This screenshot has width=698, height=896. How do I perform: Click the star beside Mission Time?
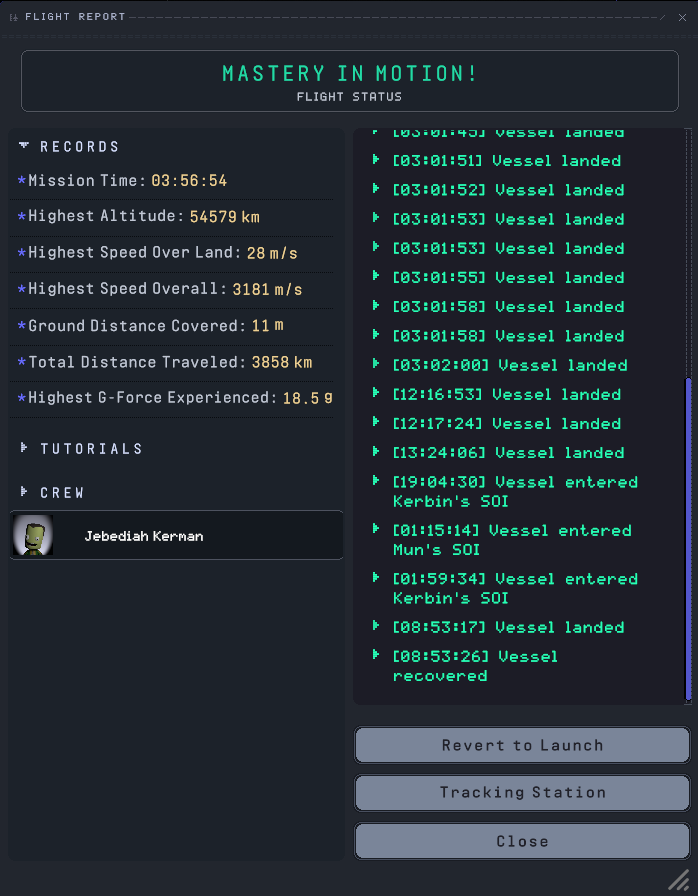(22, 181)
